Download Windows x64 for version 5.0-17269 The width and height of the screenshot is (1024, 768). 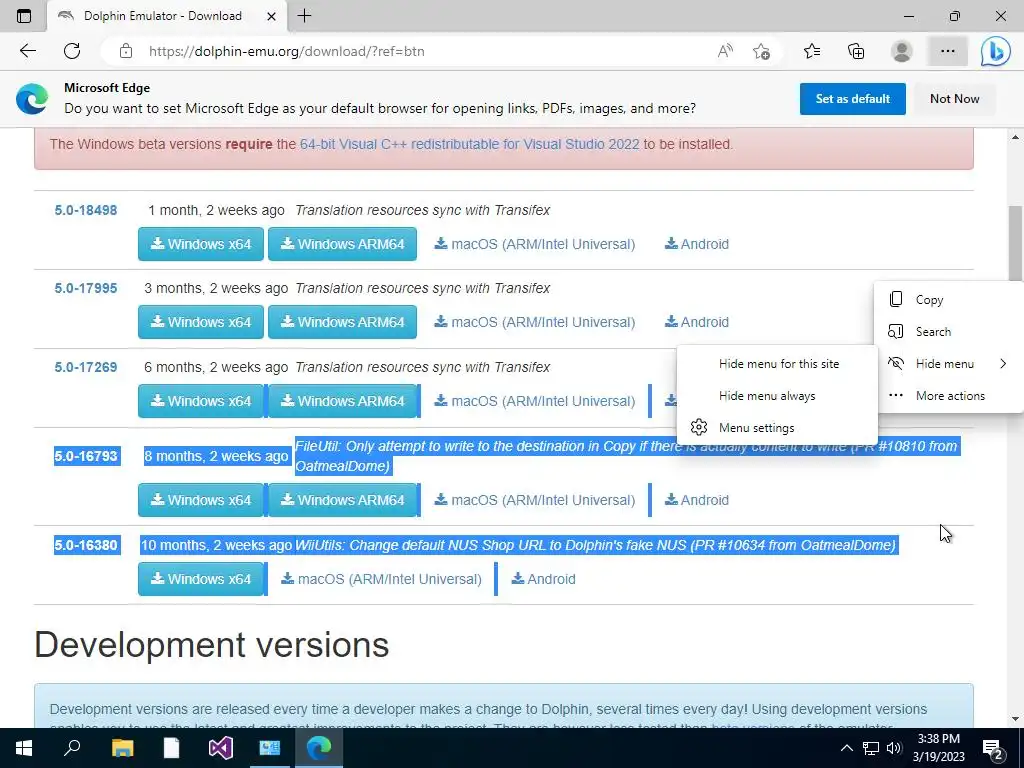tap(200, 401)
